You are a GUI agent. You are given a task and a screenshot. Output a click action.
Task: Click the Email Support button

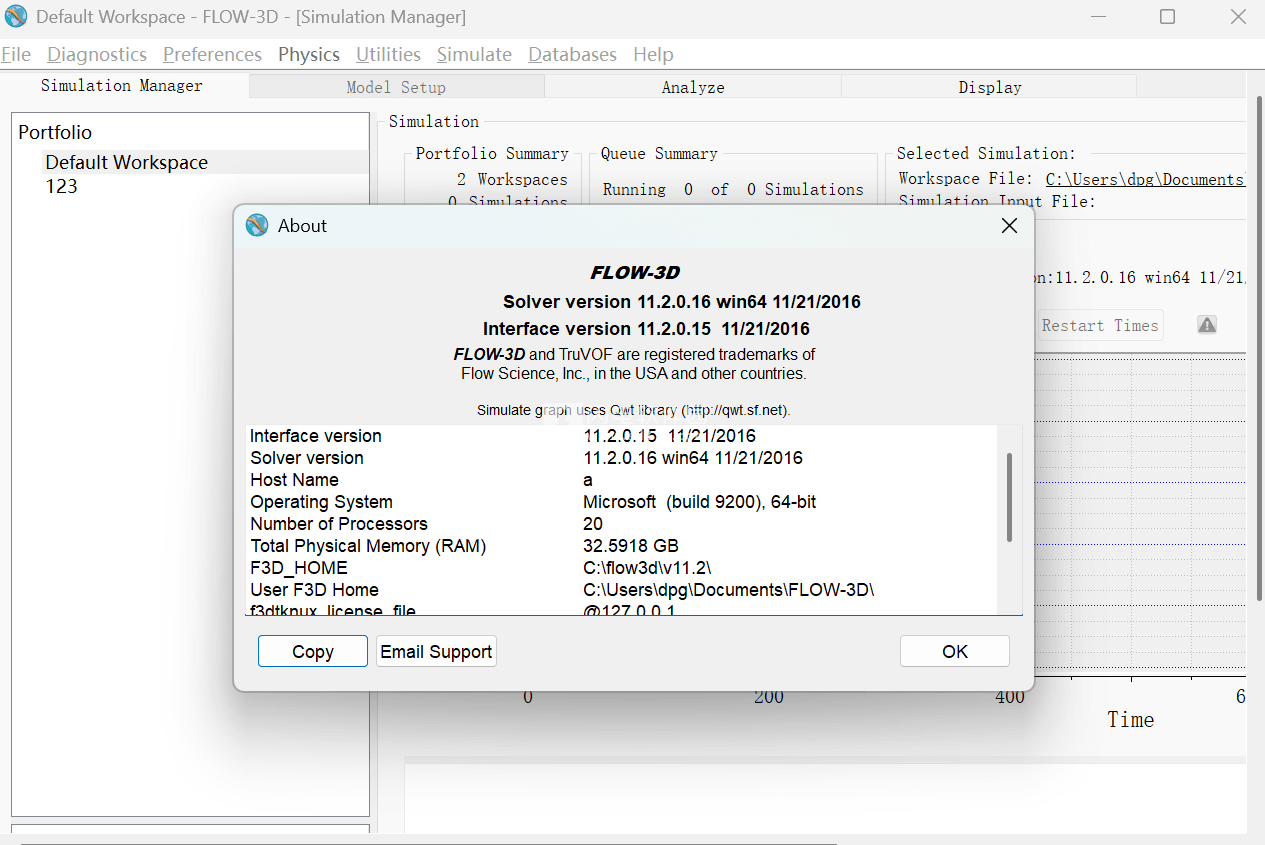436,651
